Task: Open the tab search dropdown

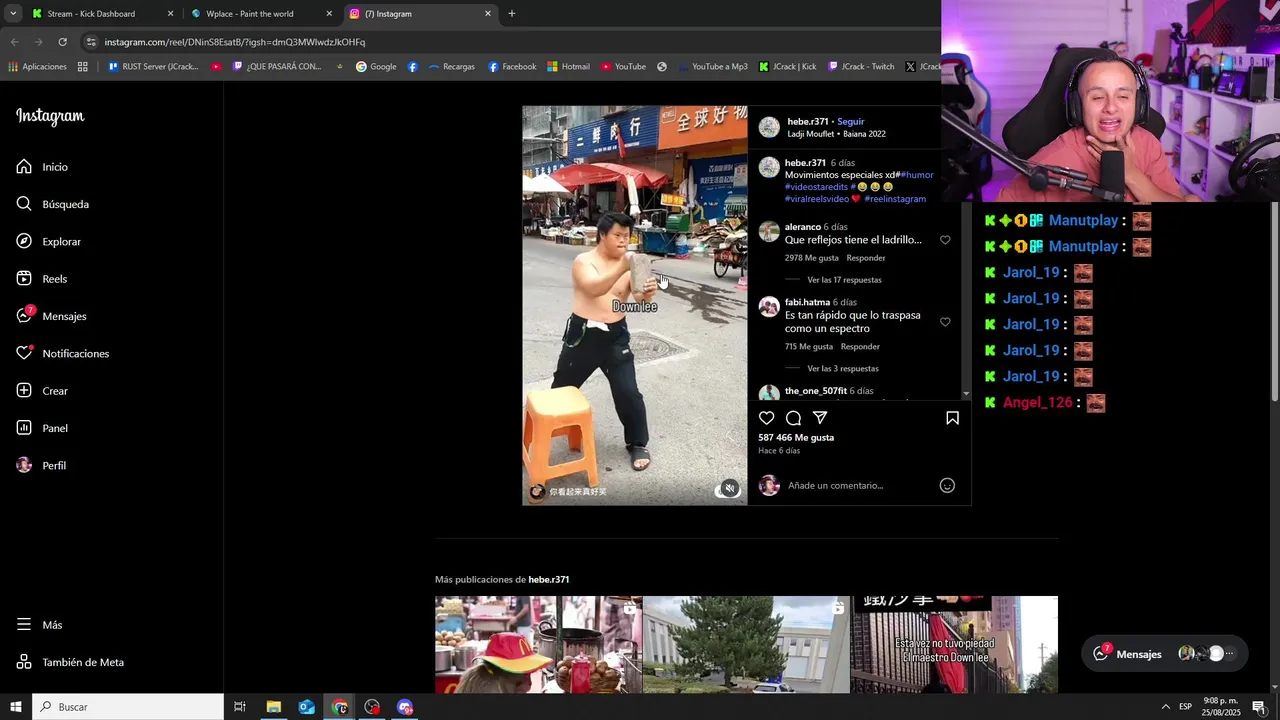Action: click(13, 14)
